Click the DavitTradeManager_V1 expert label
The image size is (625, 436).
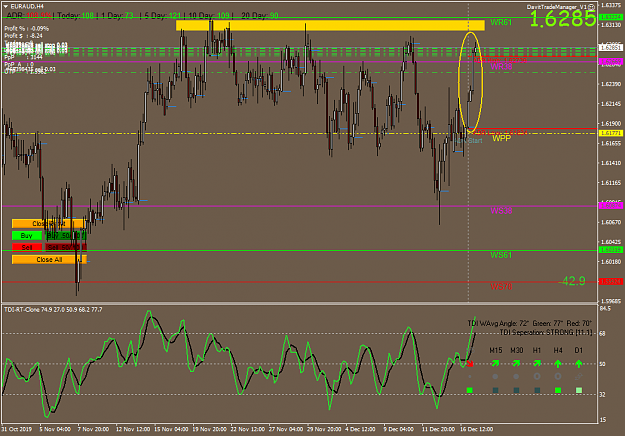click(x=557, y=7)
